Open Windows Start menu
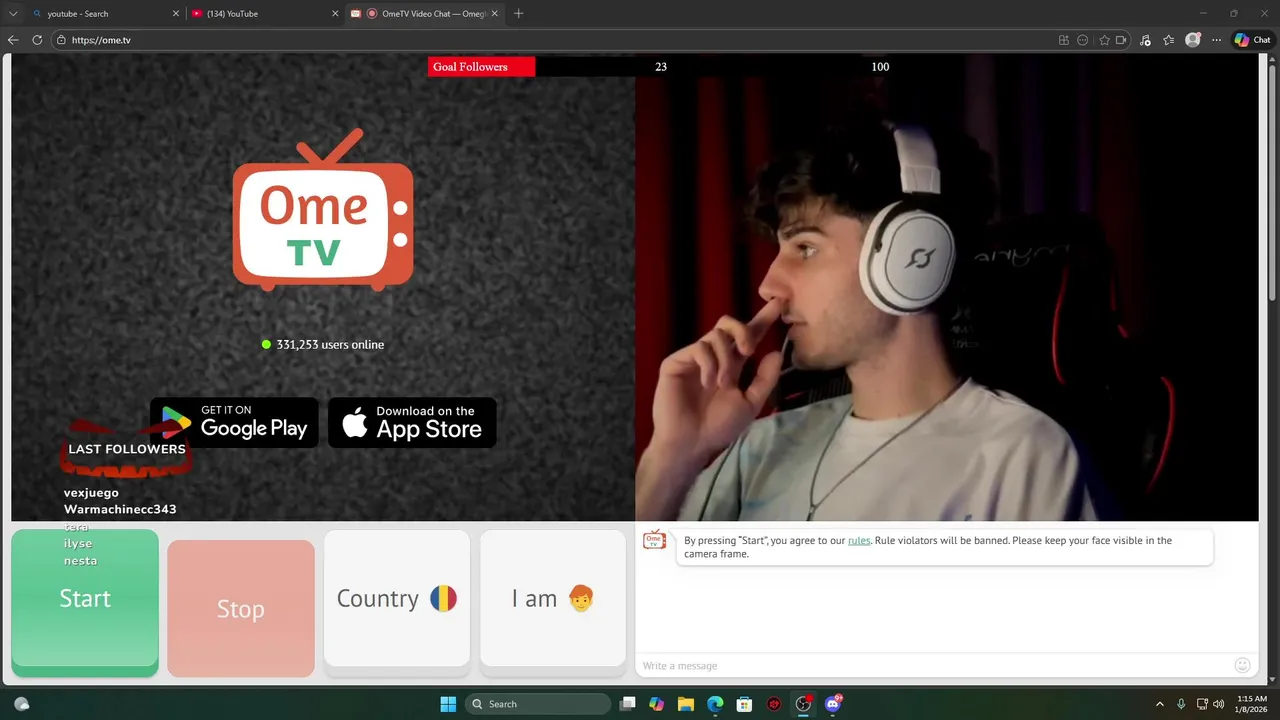The width and height of the screenshot is (1280, 720). (x=448, y=704)
